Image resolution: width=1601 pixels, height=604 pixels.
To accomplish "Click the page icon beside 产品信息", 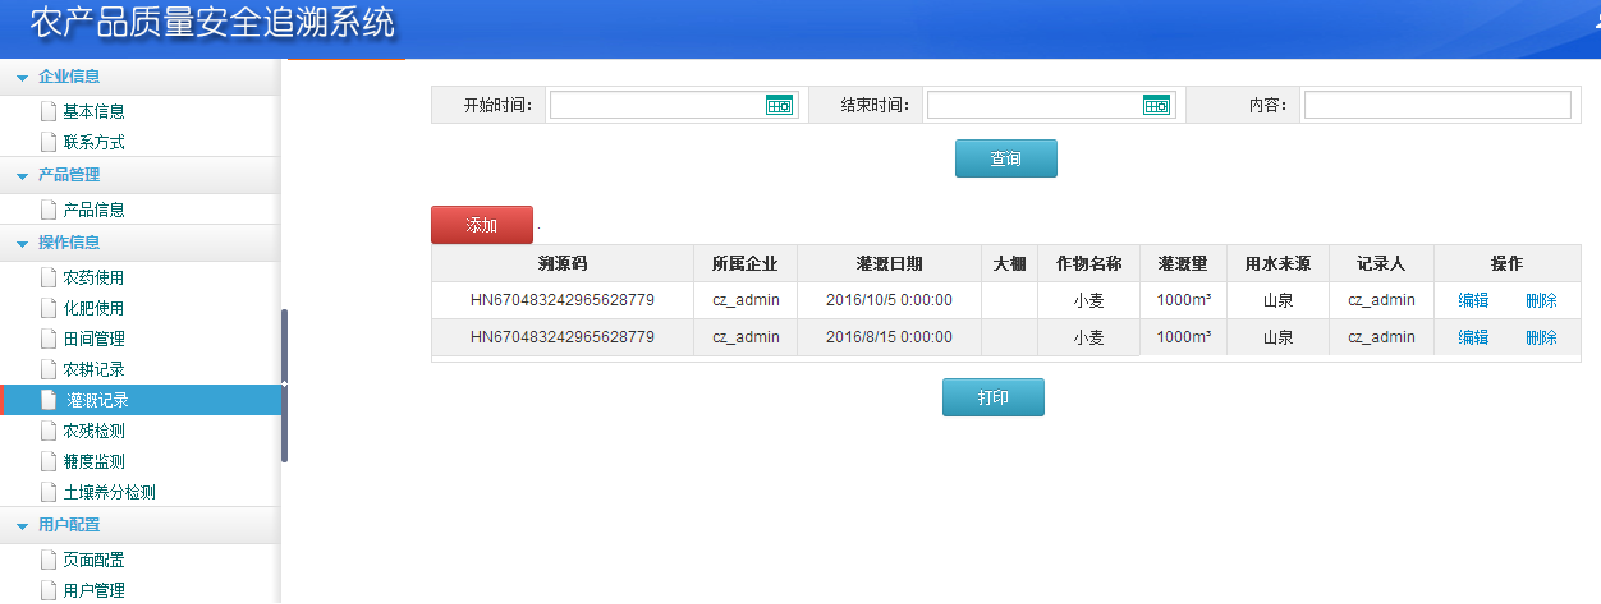I will [x=48, y=209].
